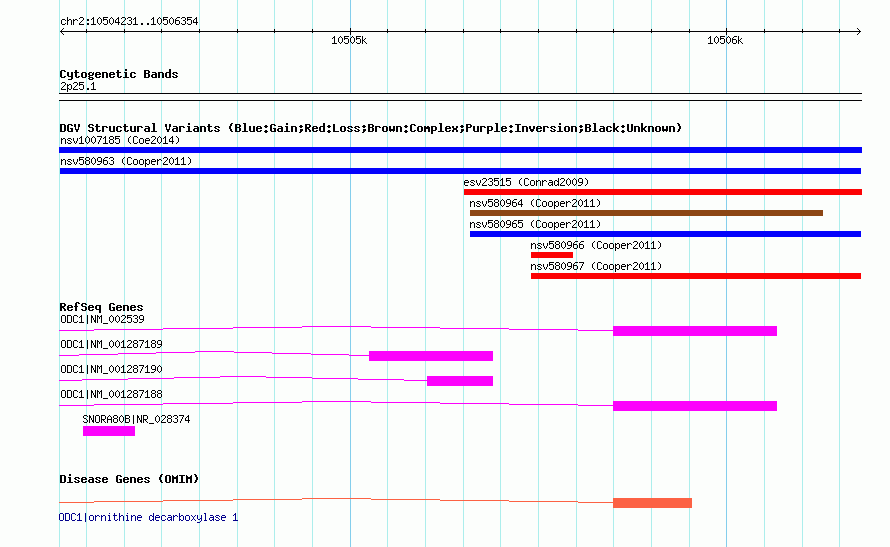Click the ODC1 NM_002539 exon block
The width and height of the screenshot is (890, 547).
[695, 331]
